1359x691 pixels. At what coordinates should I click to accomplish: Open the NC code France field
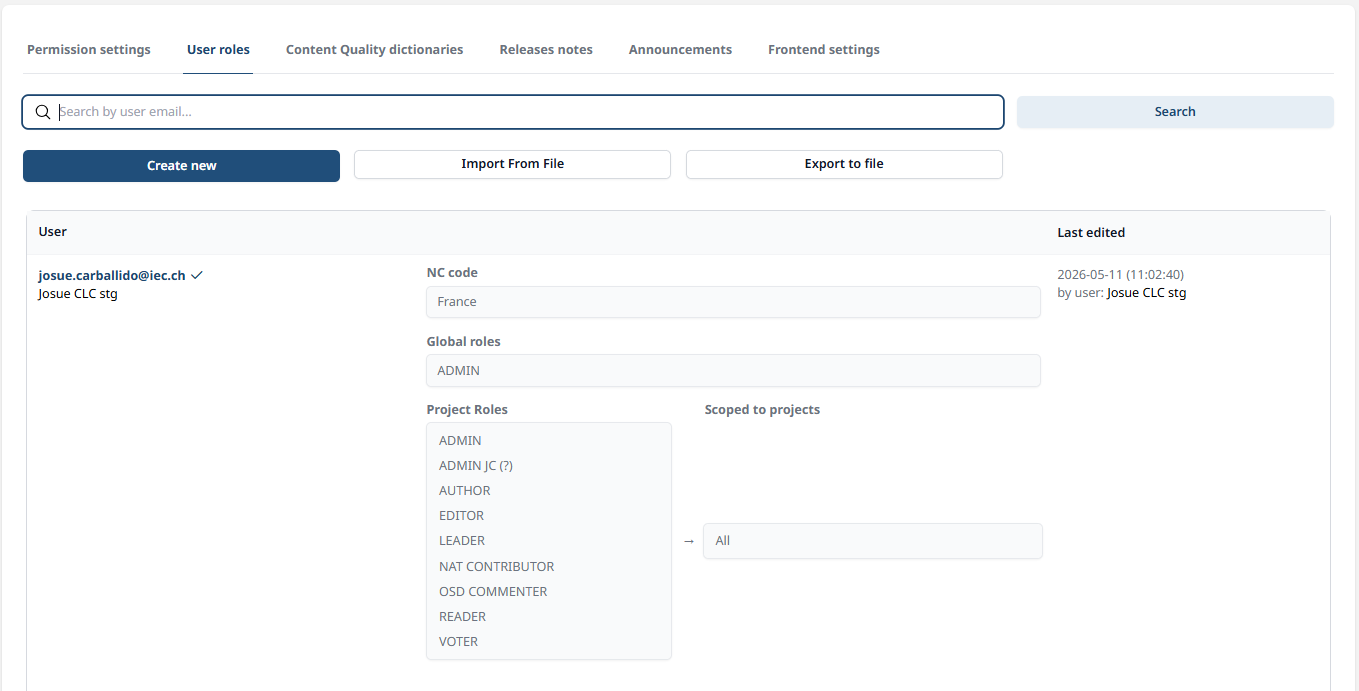pos(733,302)
